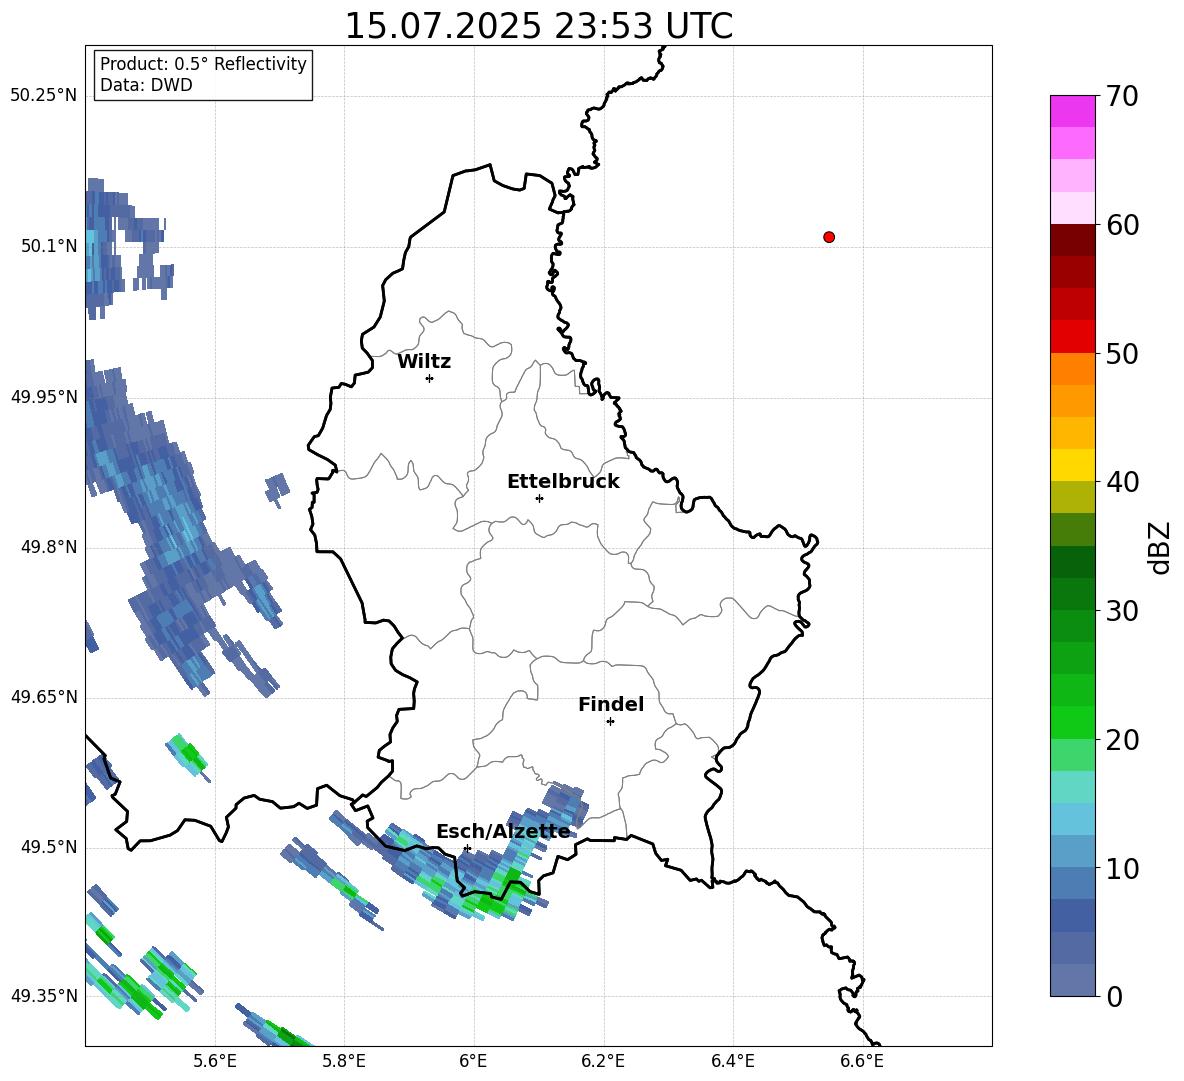Click the 'dBZ' colorbar label
The image size is (1184, 1081).
tap(1161, 547)
